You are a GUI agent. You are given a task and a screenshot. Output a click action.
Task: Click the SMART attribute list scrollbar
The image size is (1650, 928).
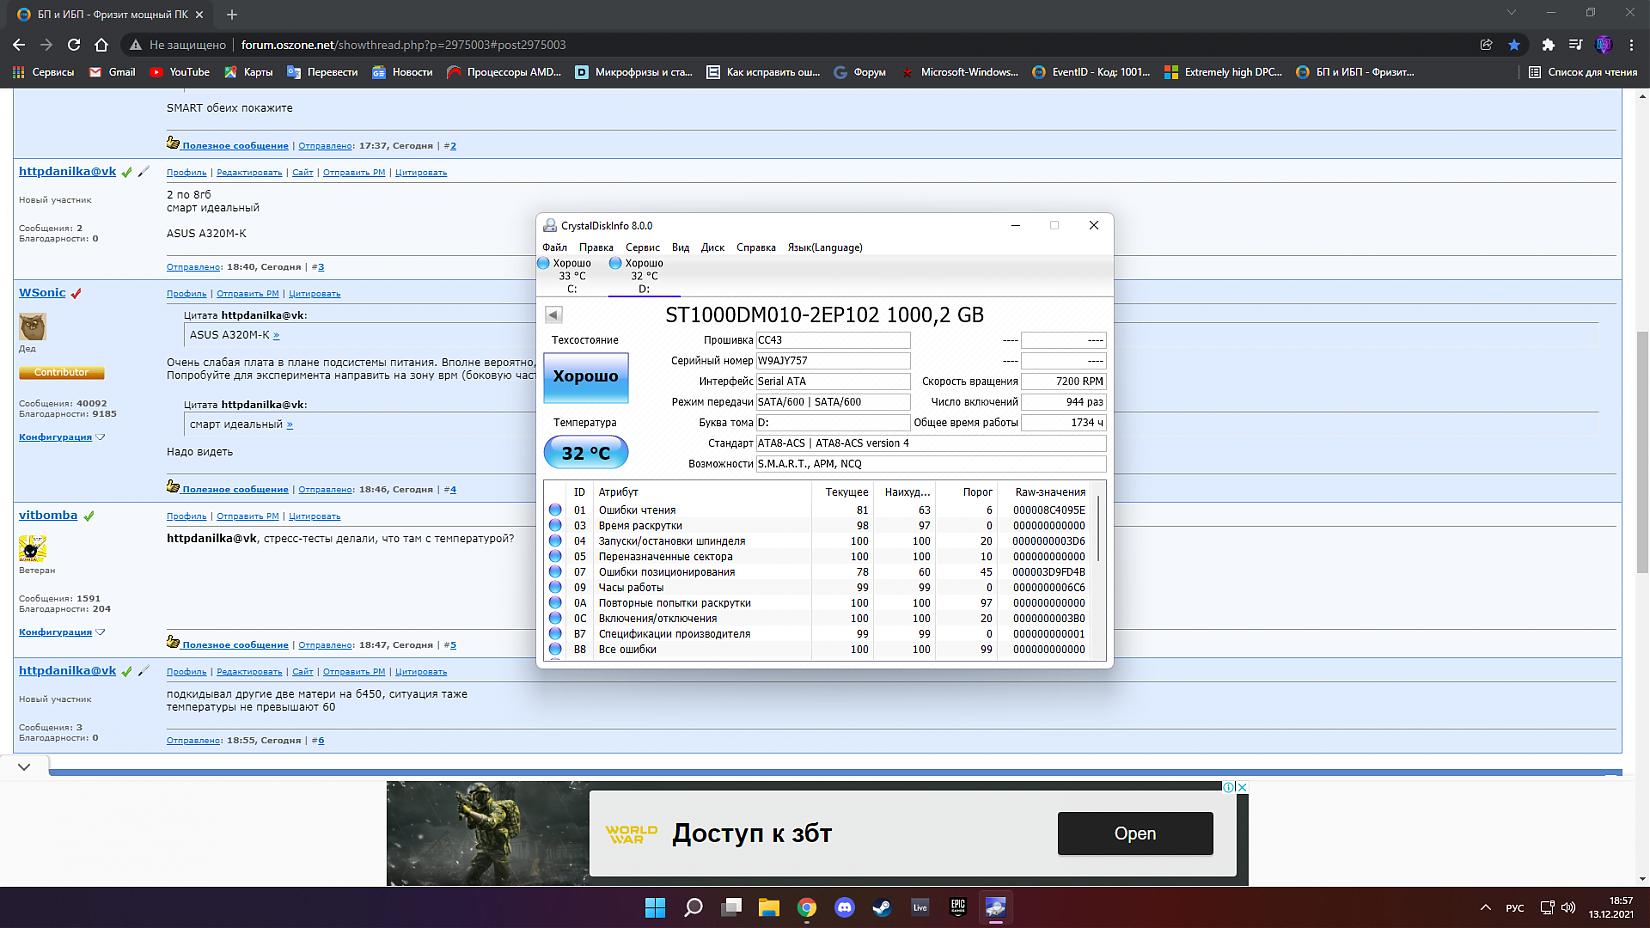pos(1099,530)
